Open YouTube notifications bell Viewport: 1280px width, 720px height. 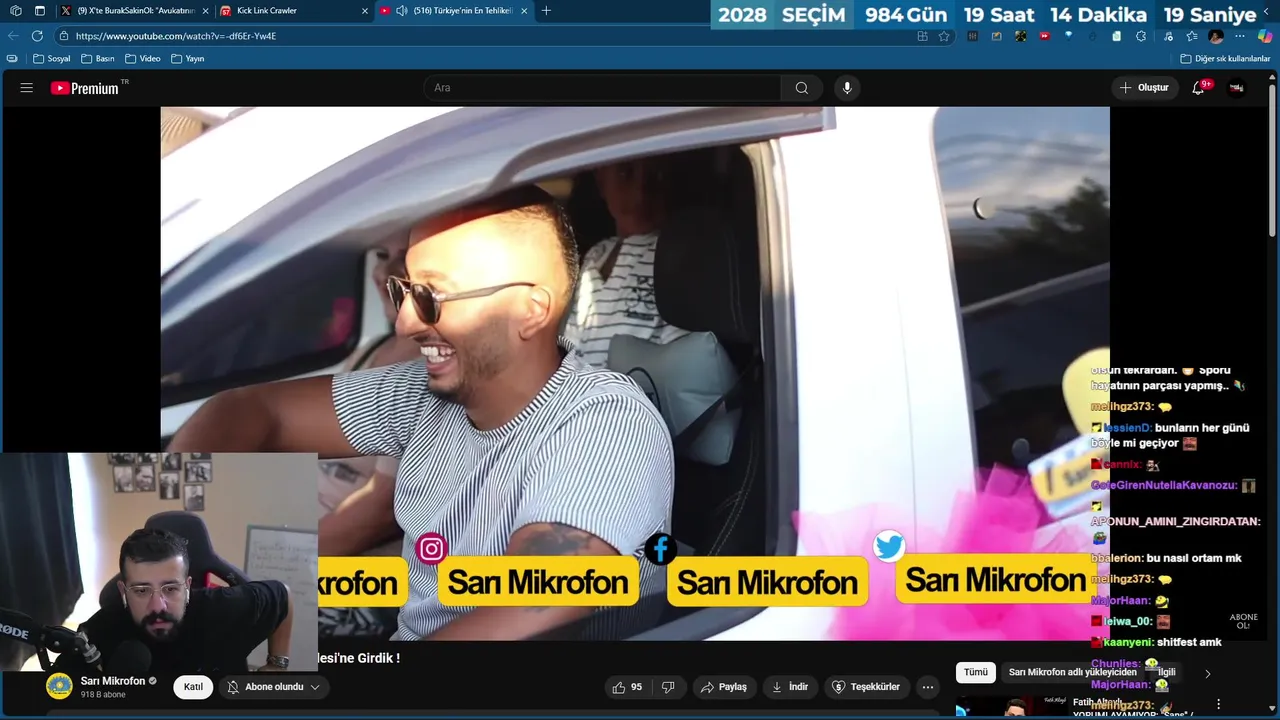click(1198, 88)
